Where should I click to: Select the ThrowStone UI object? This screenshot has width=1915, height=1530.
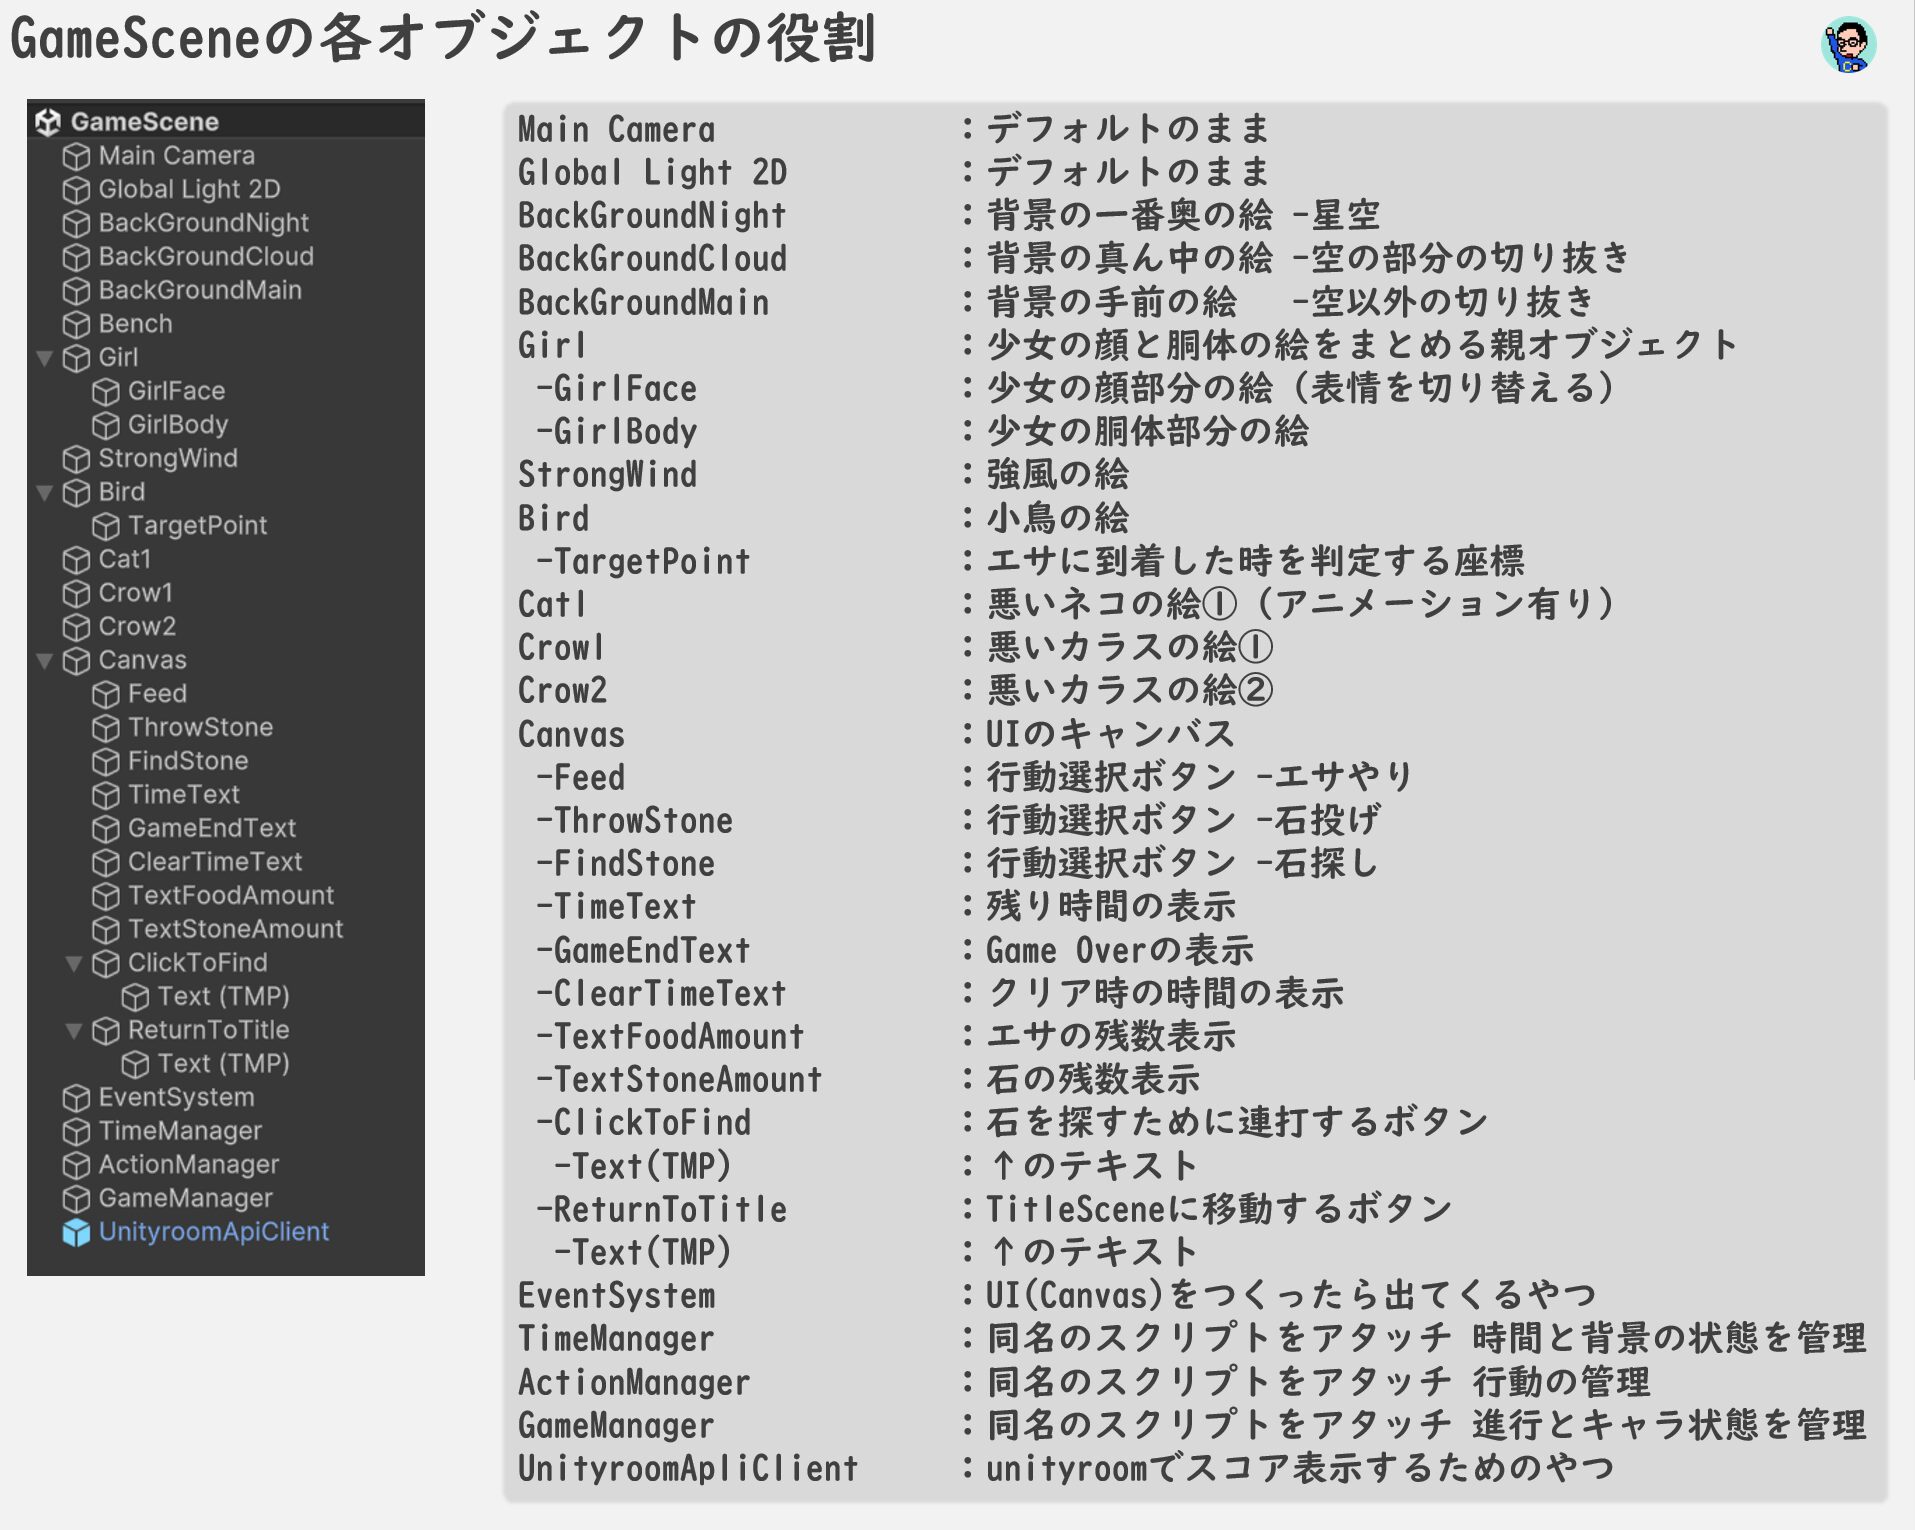click(x=200, y=727)
